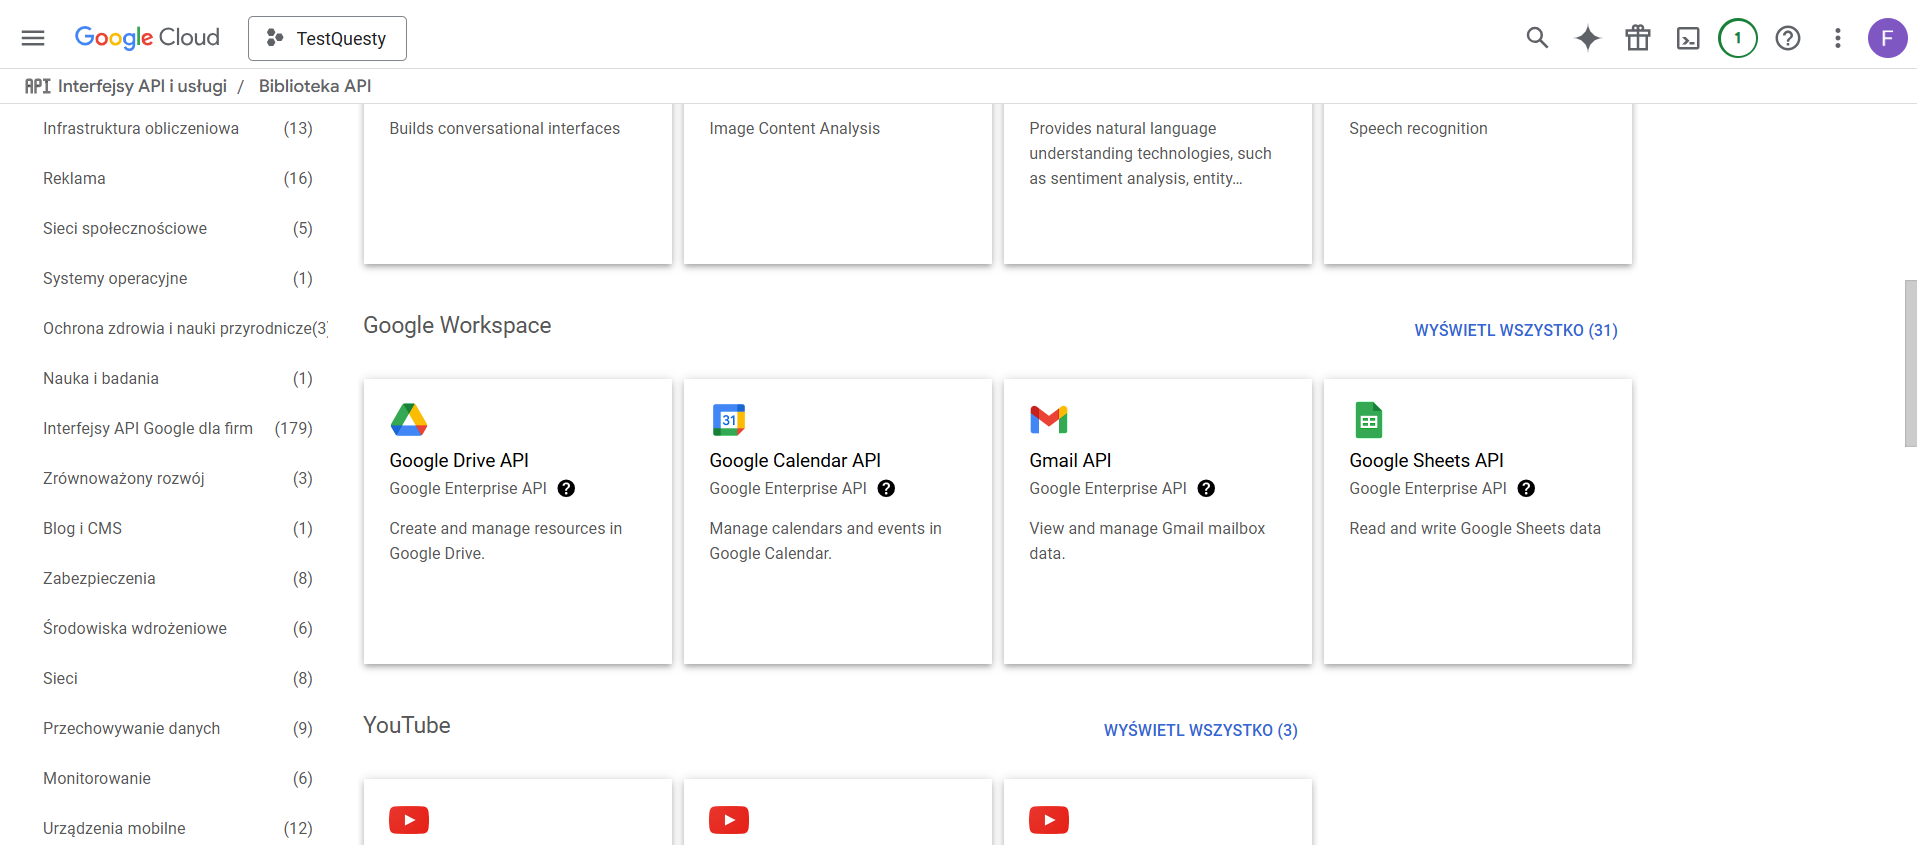Open the main navigation hamburger menu
1917x845 pixels.
coord(33,38)
